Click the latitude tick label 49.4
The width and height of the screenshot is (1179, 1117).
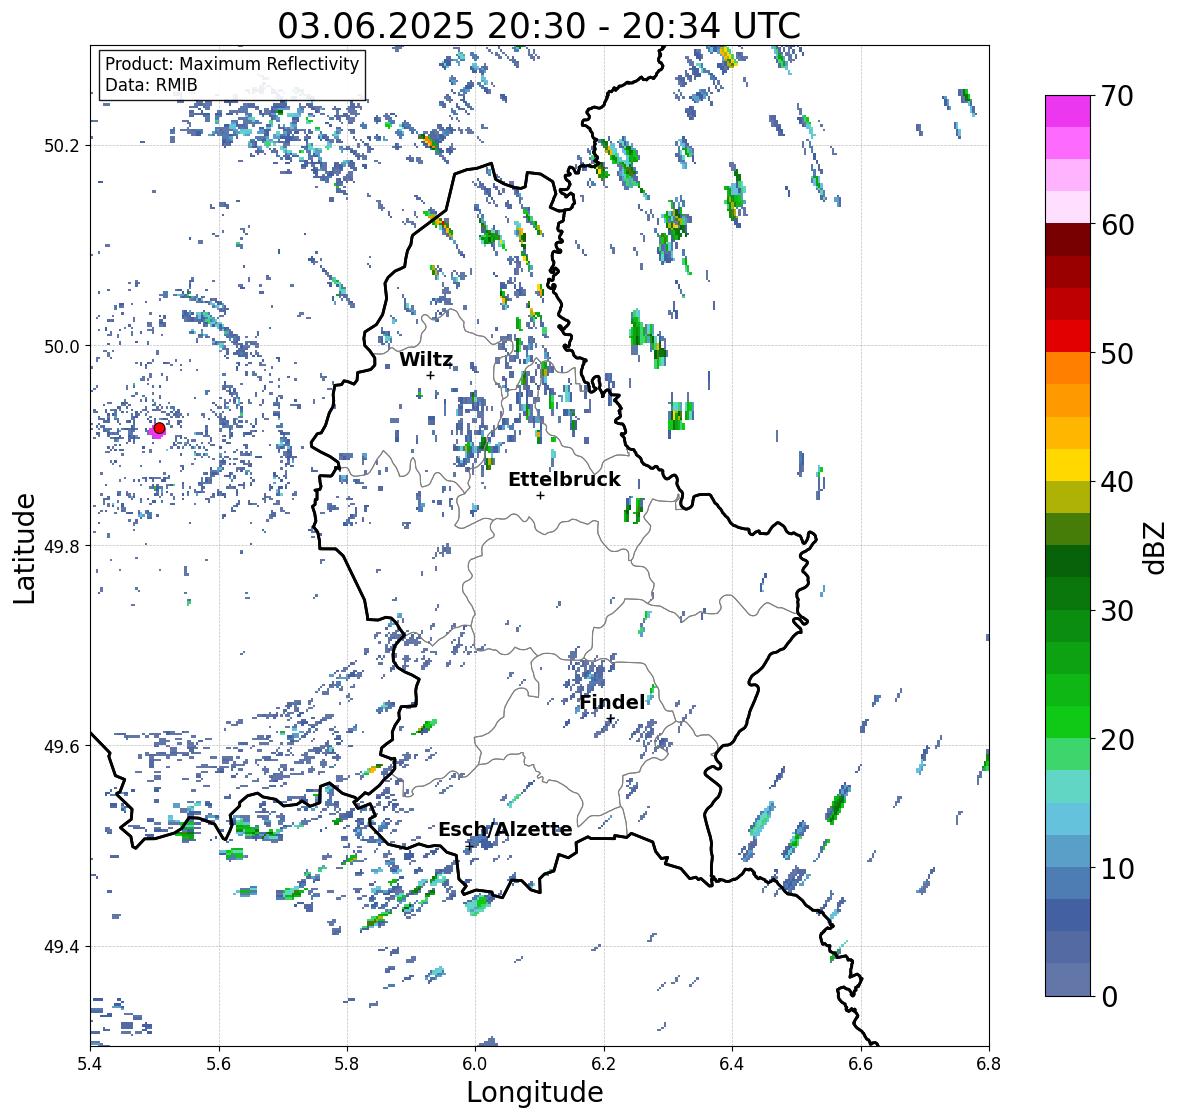(62, 947)
